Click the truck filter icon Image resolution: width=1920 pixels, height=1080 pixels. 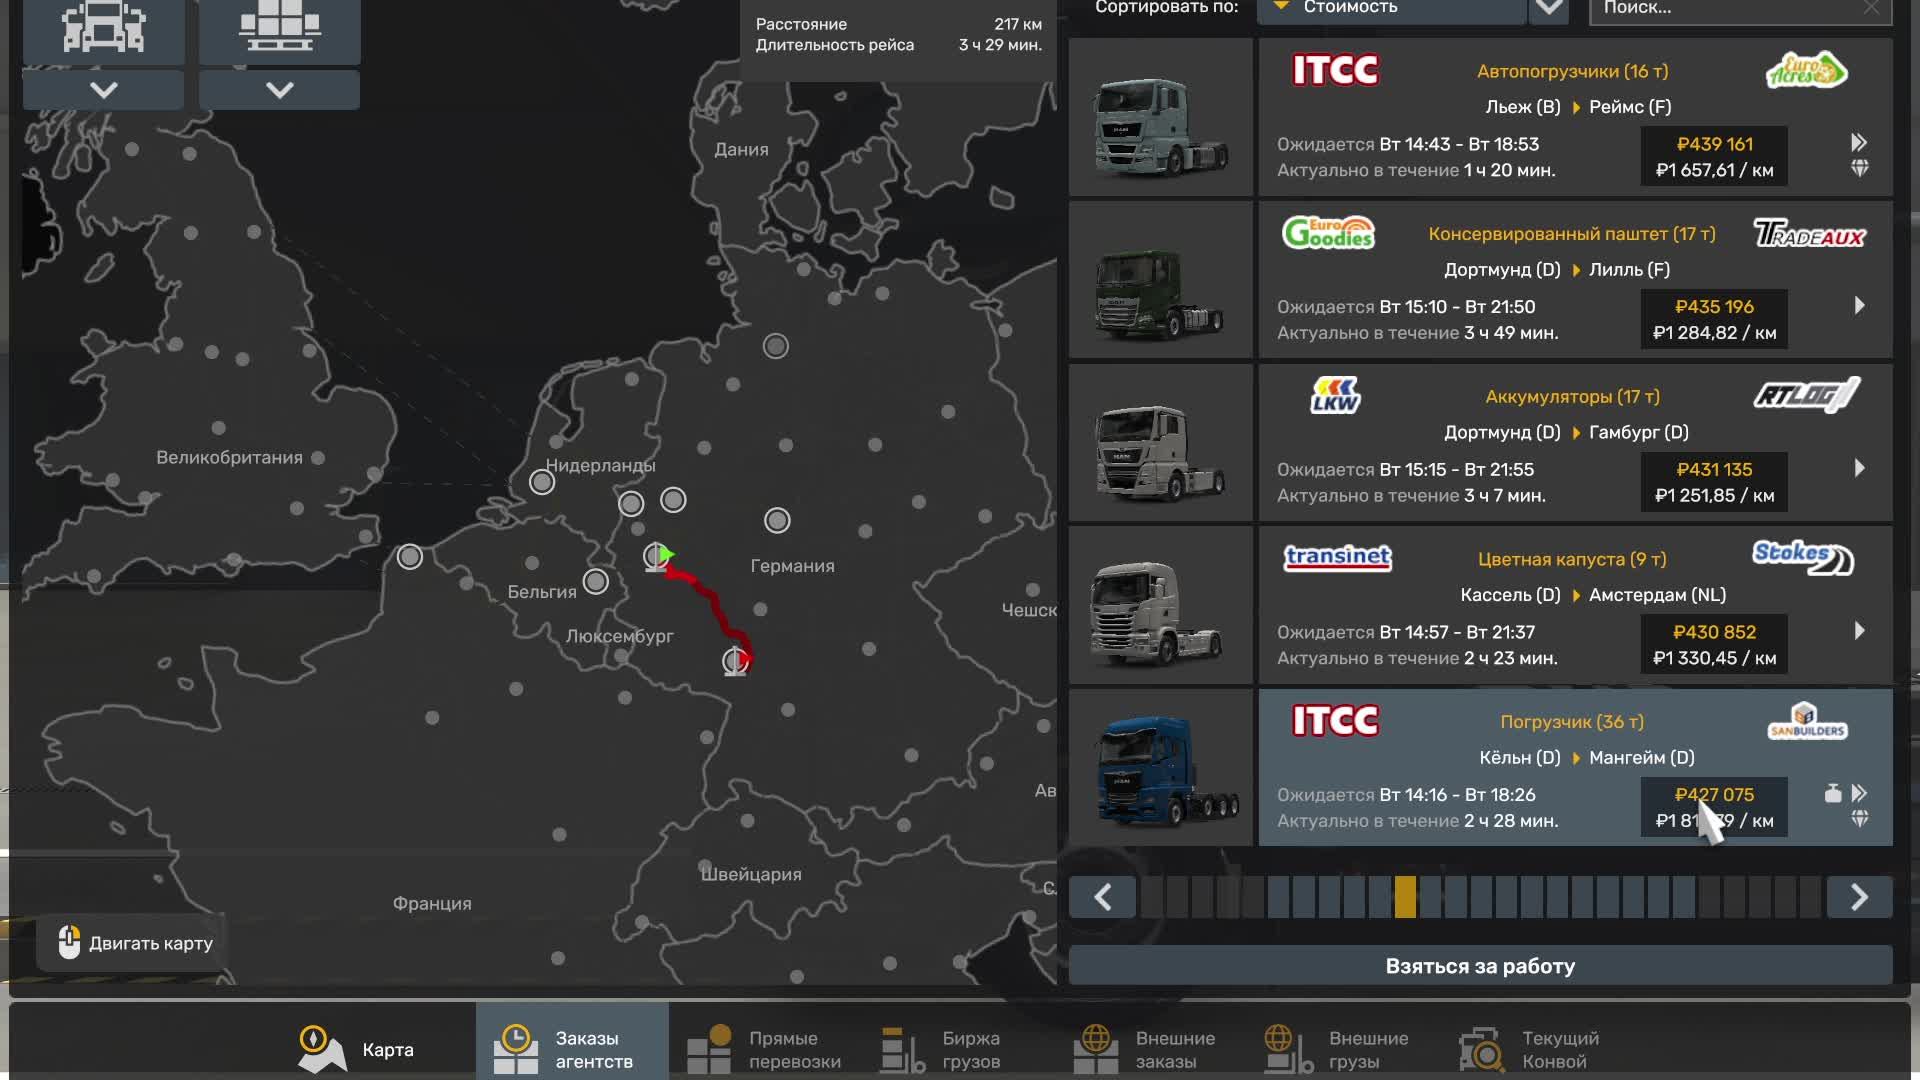tap(103, 28)
